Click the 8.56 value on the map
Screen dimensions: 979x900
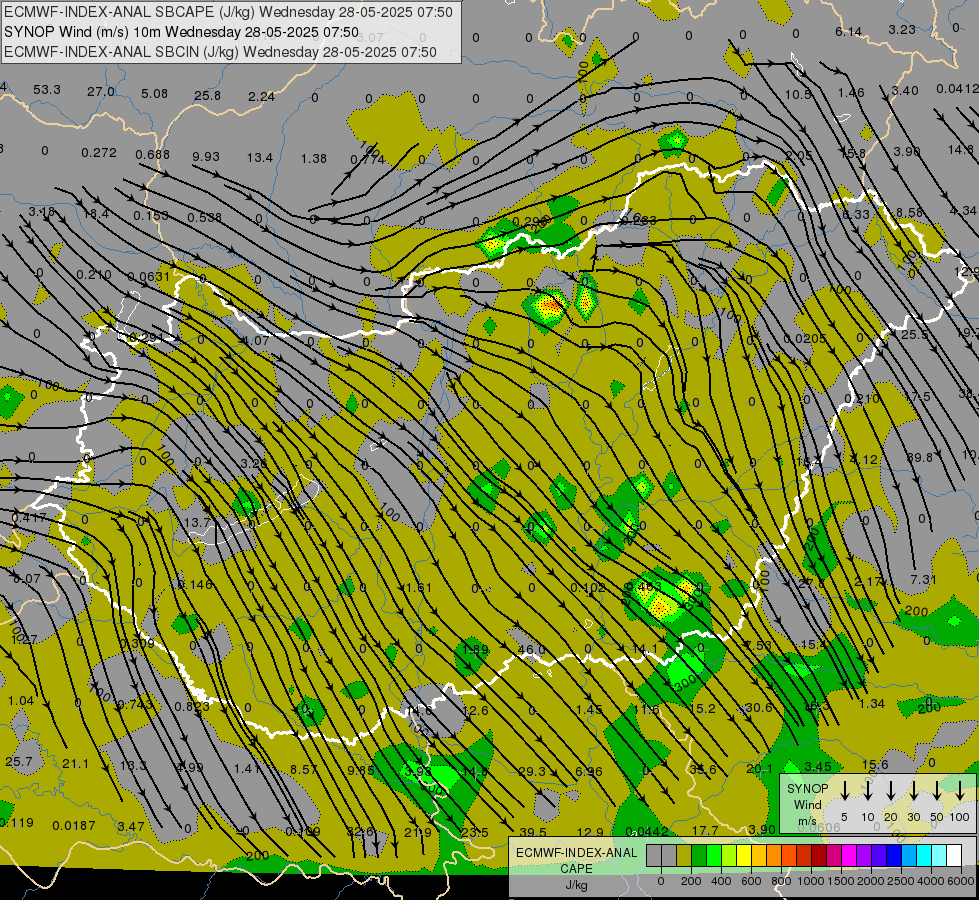click(x=909, y=212)
